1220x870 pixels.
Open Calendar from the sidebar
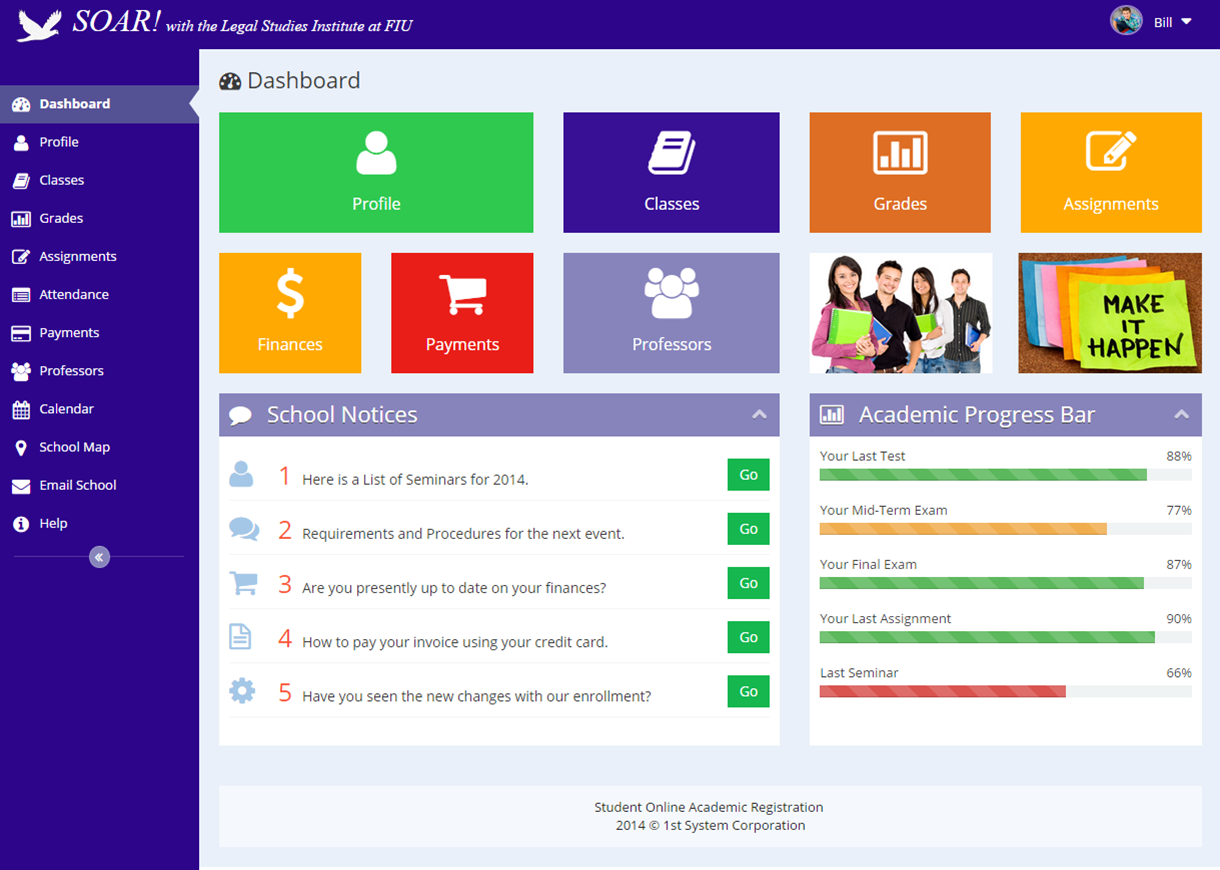[x=66, y=409]
